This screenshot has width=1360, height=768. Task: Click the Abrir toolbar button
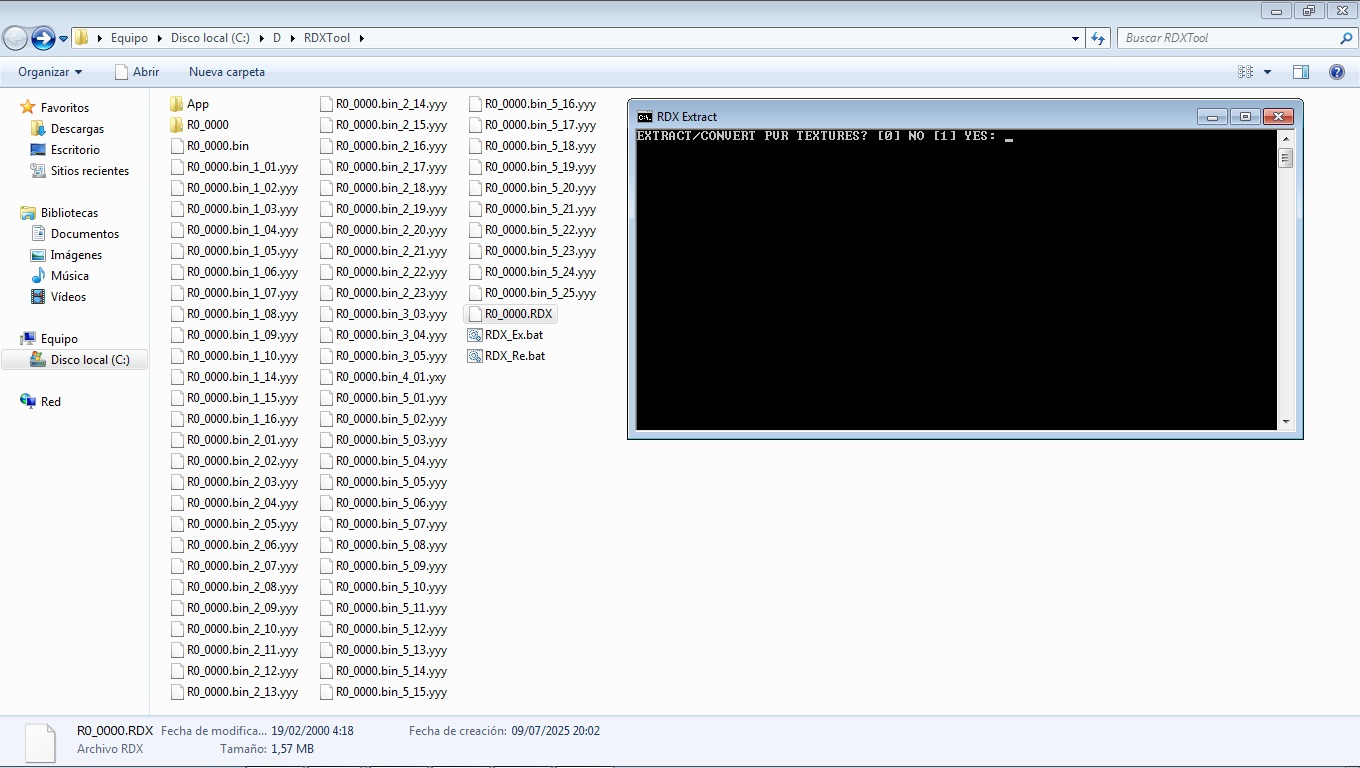coord(137,72)
